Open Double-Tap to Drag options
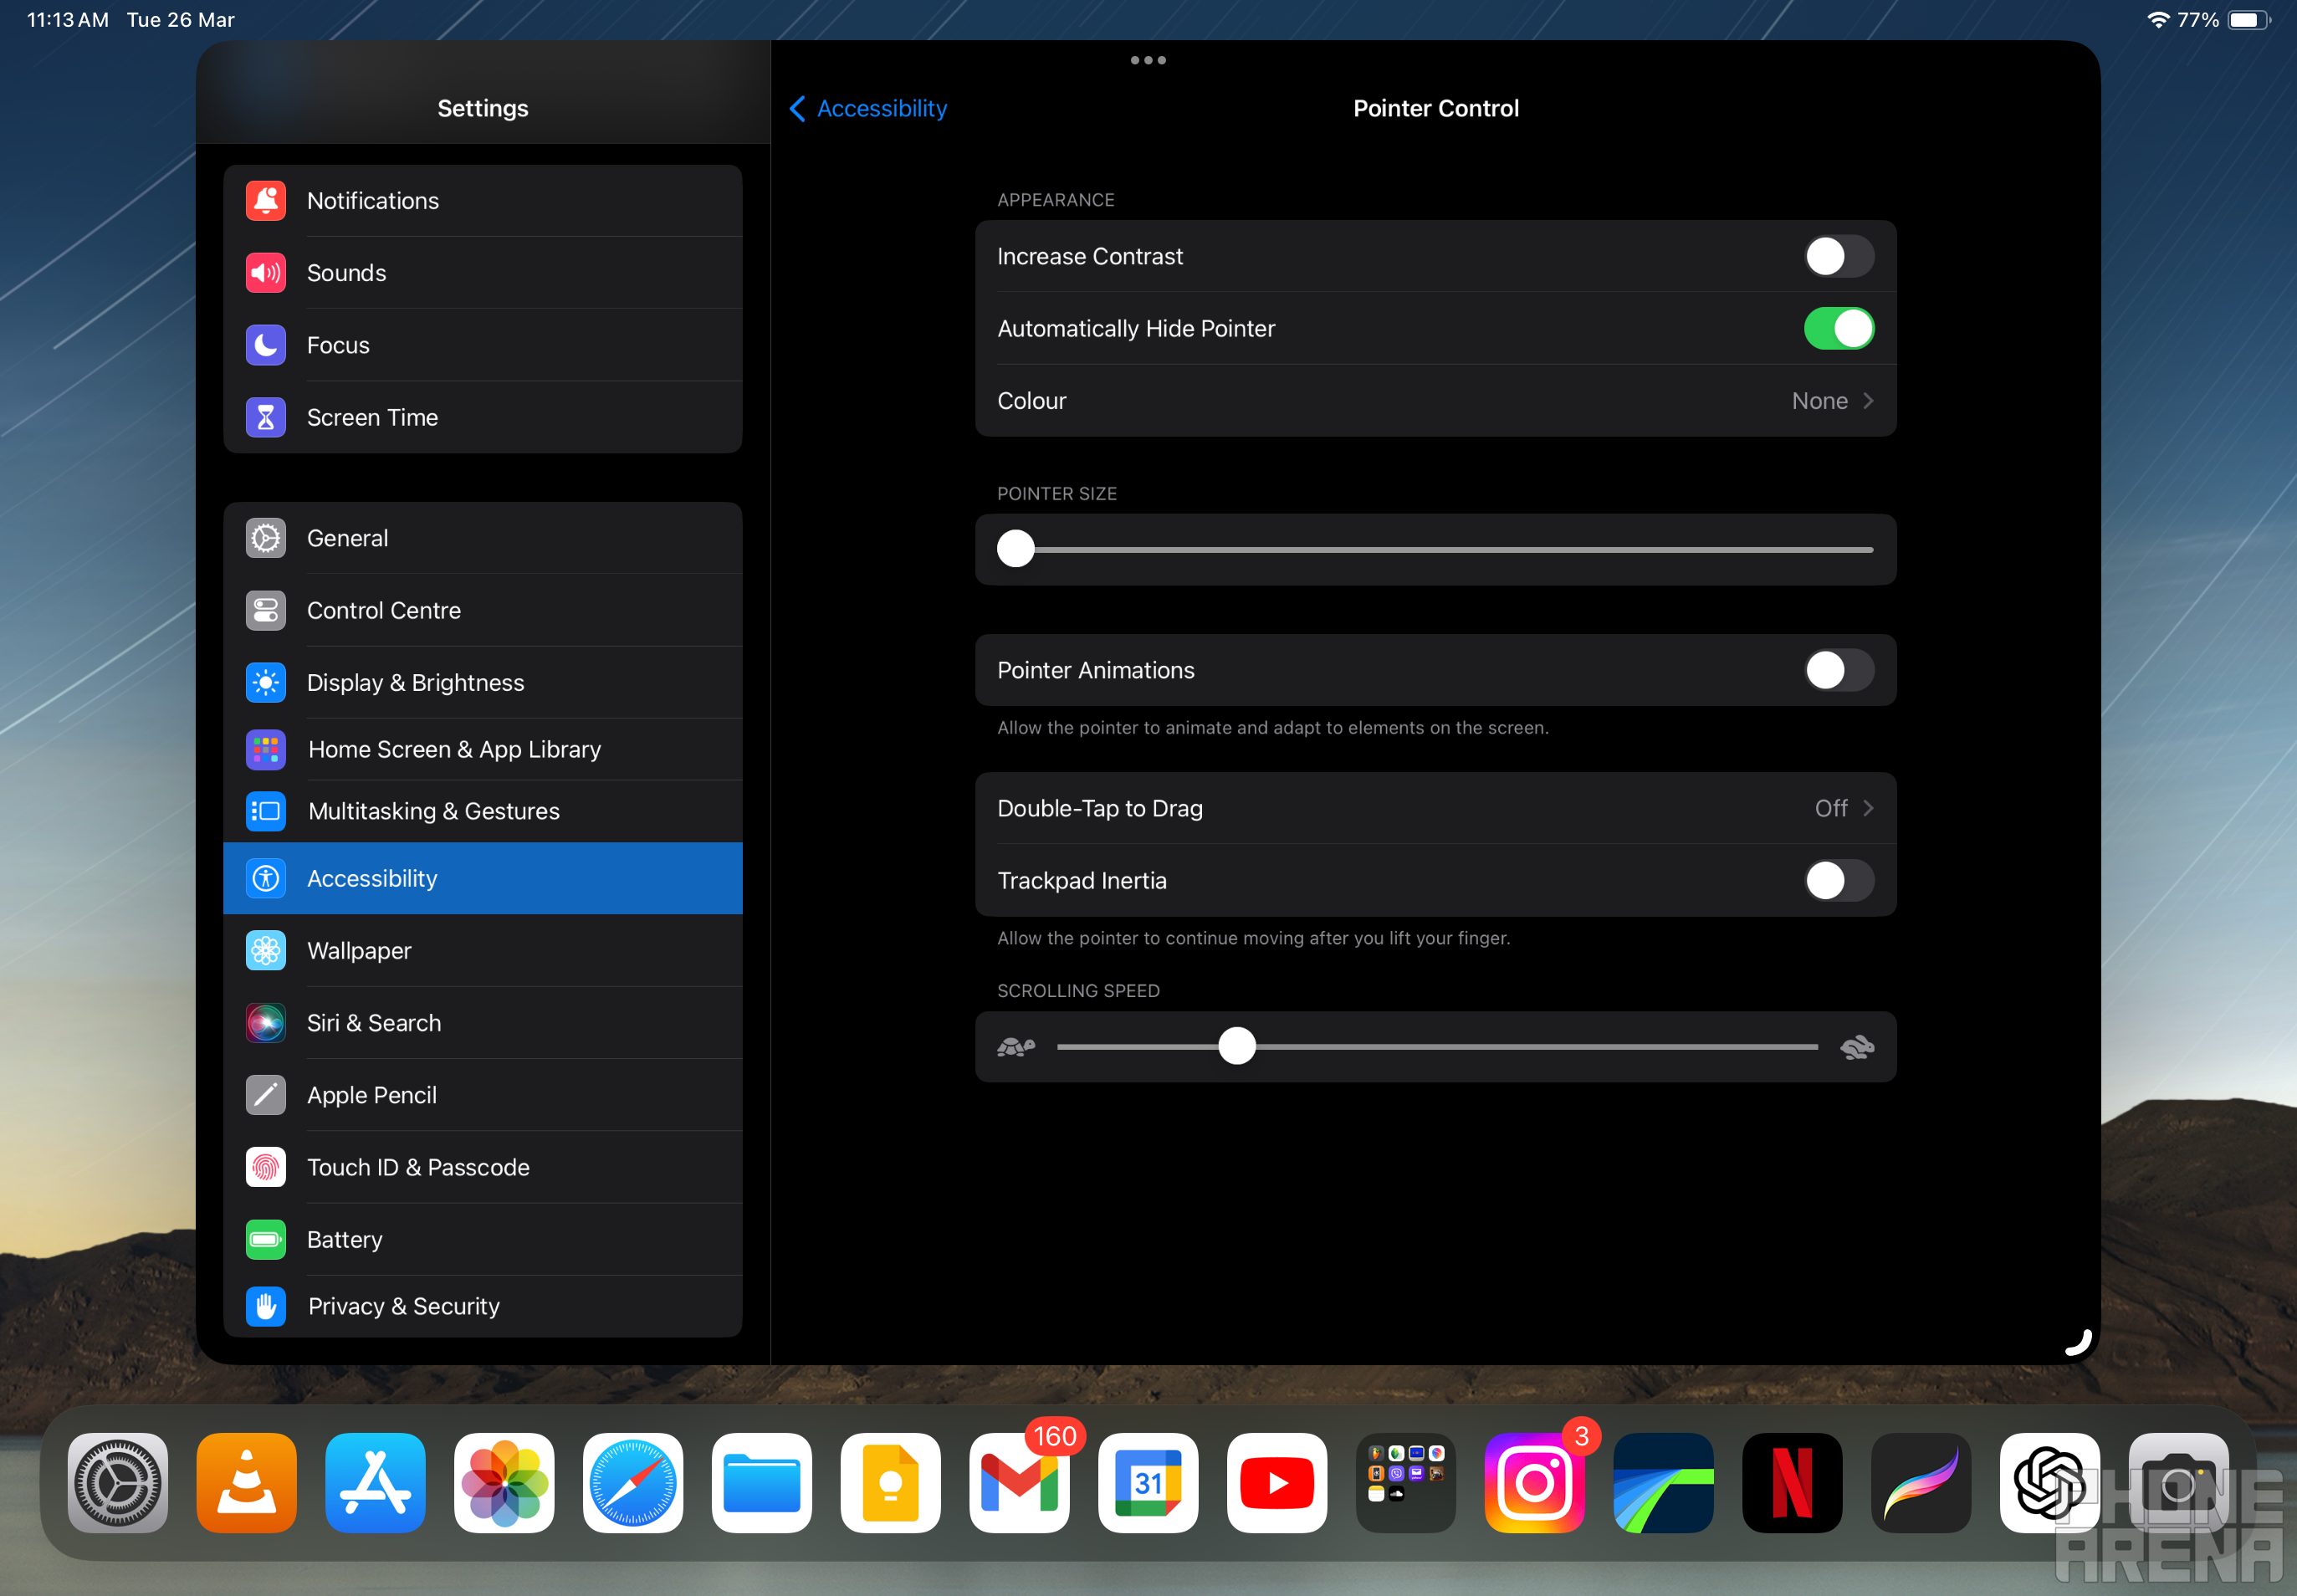 1435,808
